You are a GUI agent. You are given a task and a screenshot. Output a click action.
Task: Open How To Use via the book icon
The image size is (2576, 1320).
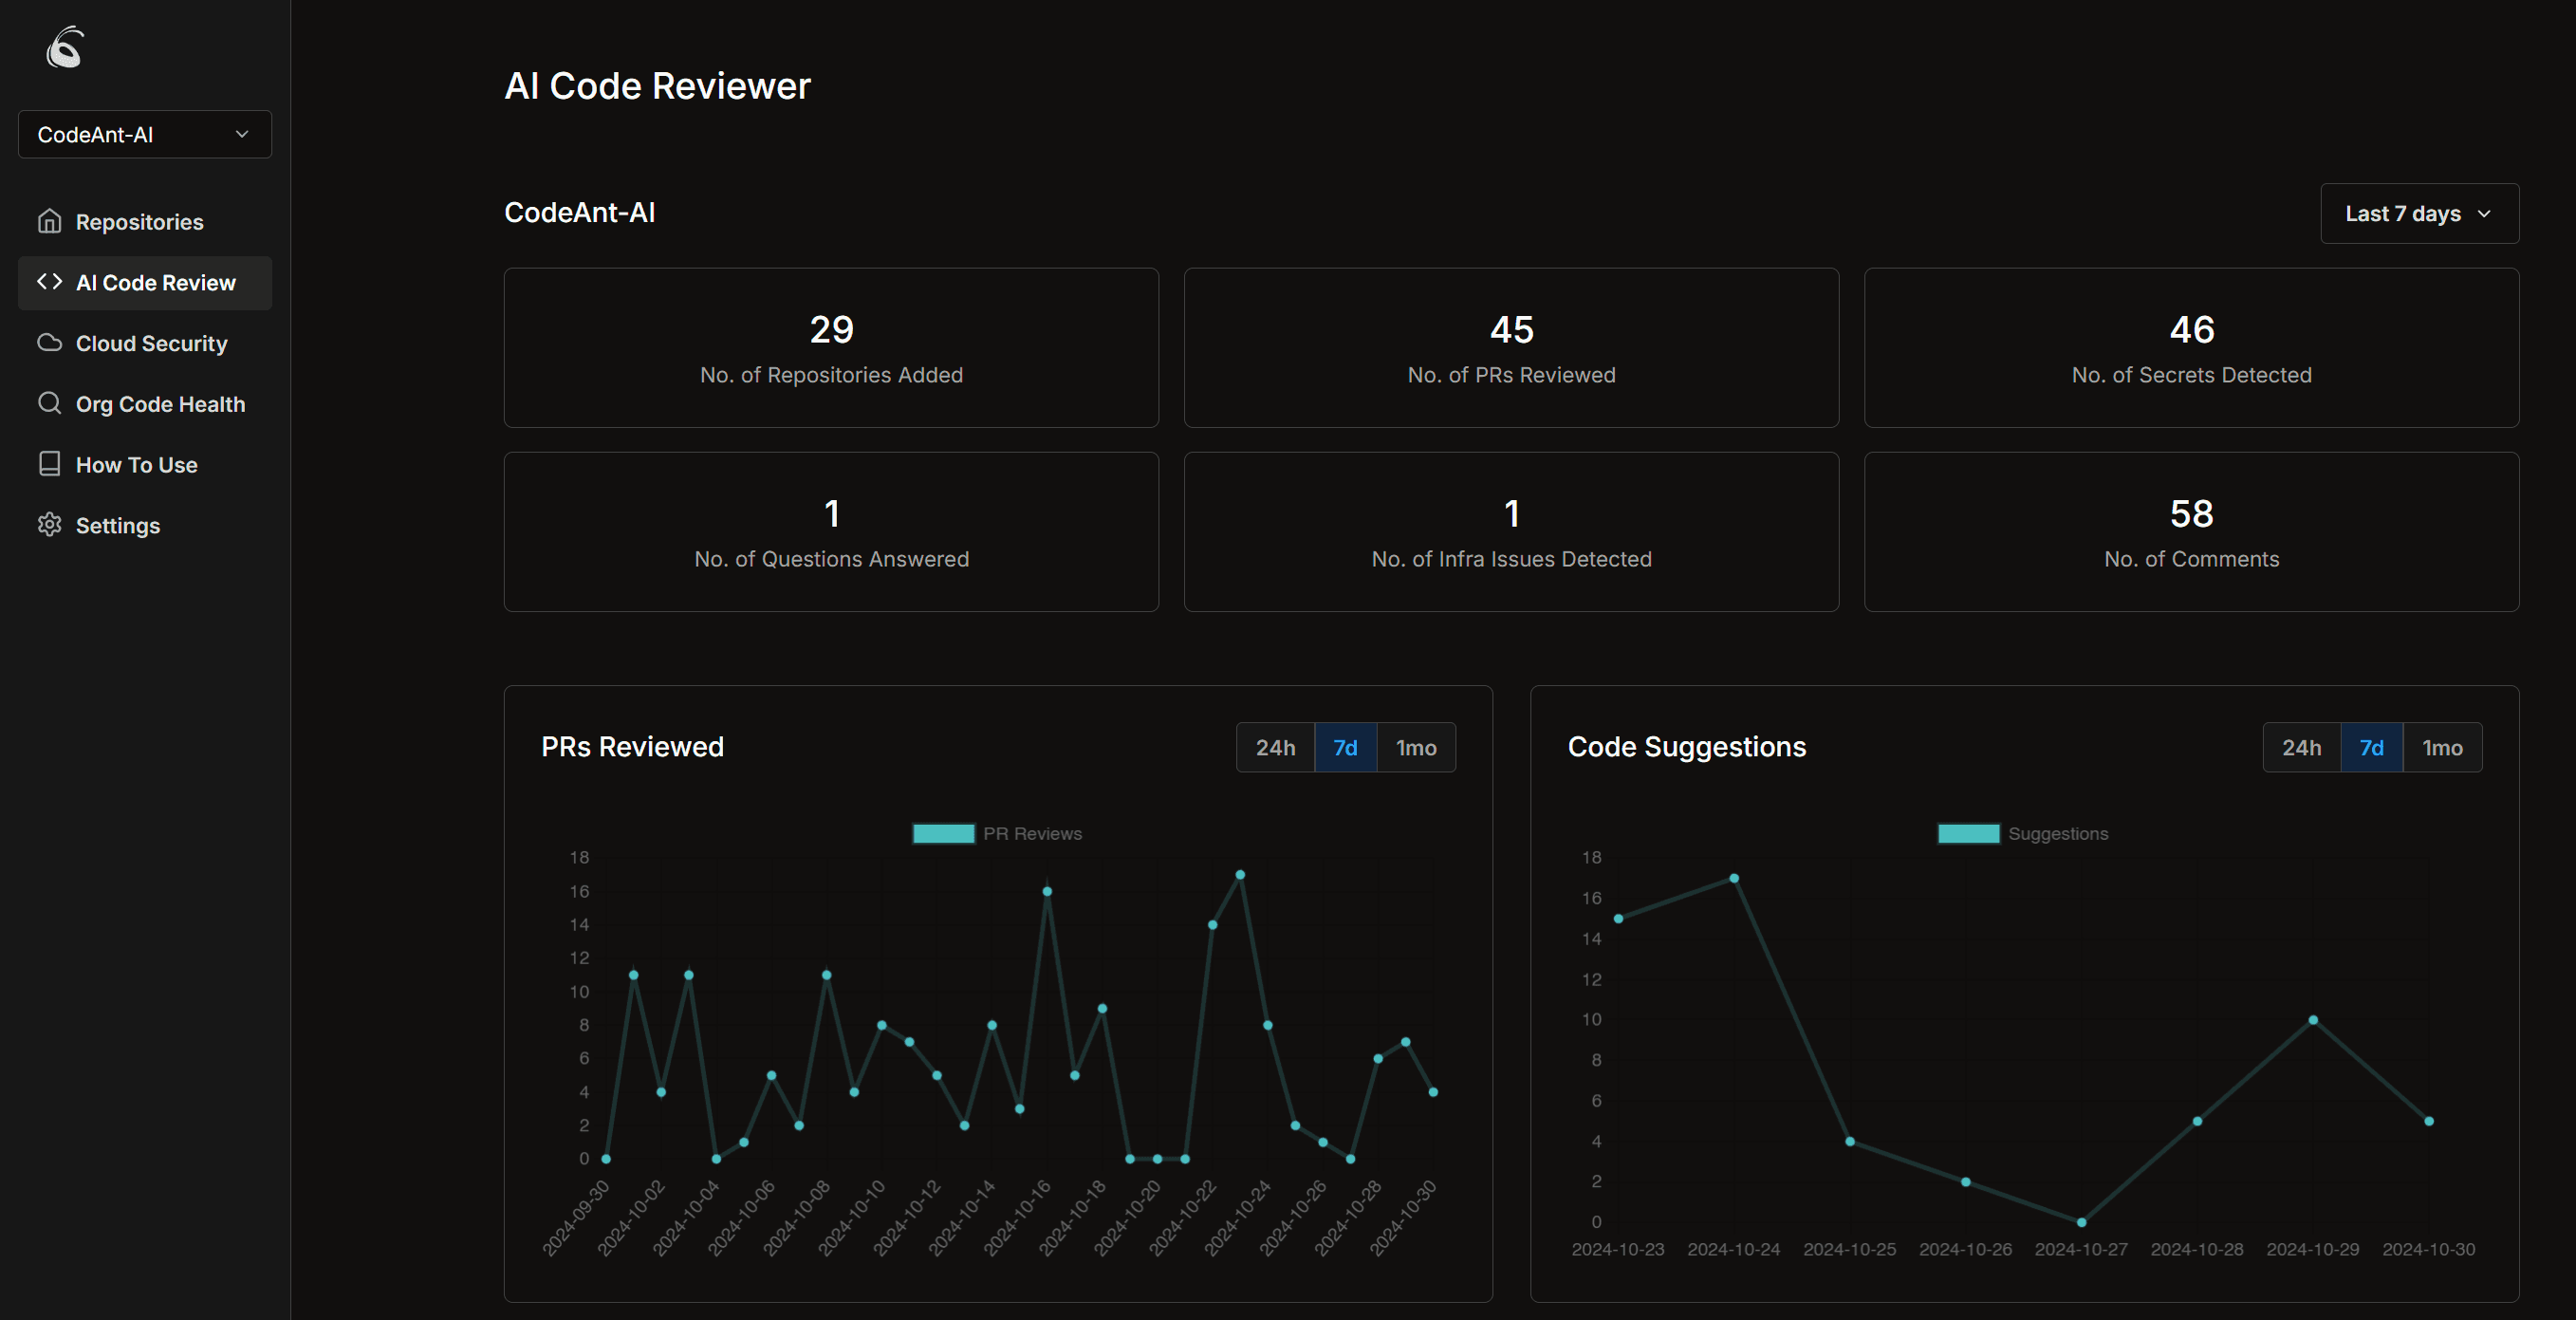(50, 464)
